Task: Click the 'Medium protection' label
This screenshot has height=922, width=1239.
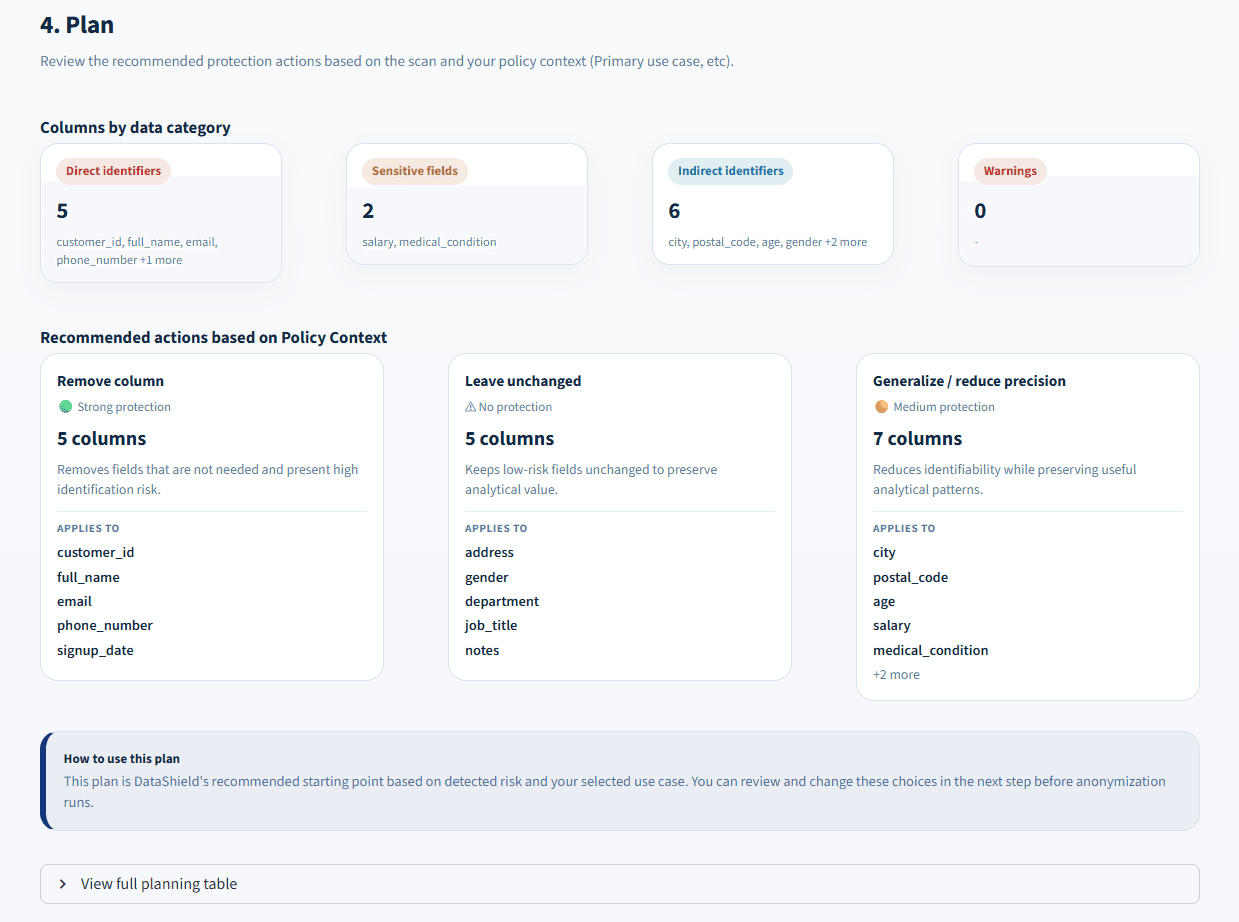Action: point(944,407)
